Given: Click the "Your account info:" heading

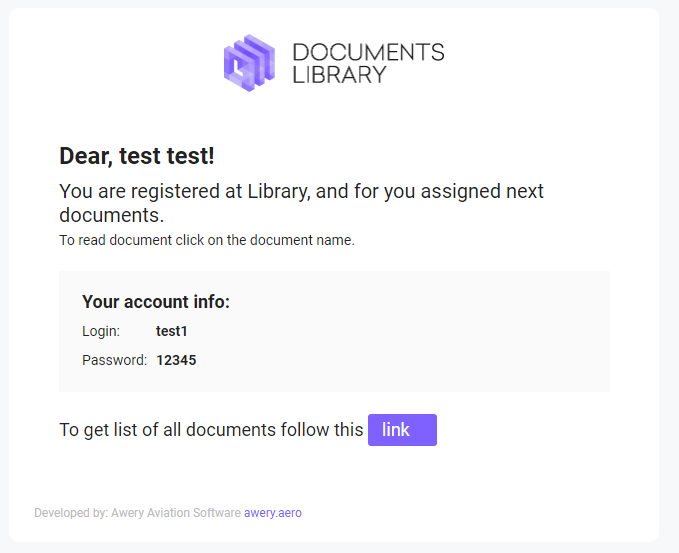Looking at the screenshot, I should coord(156,302).
